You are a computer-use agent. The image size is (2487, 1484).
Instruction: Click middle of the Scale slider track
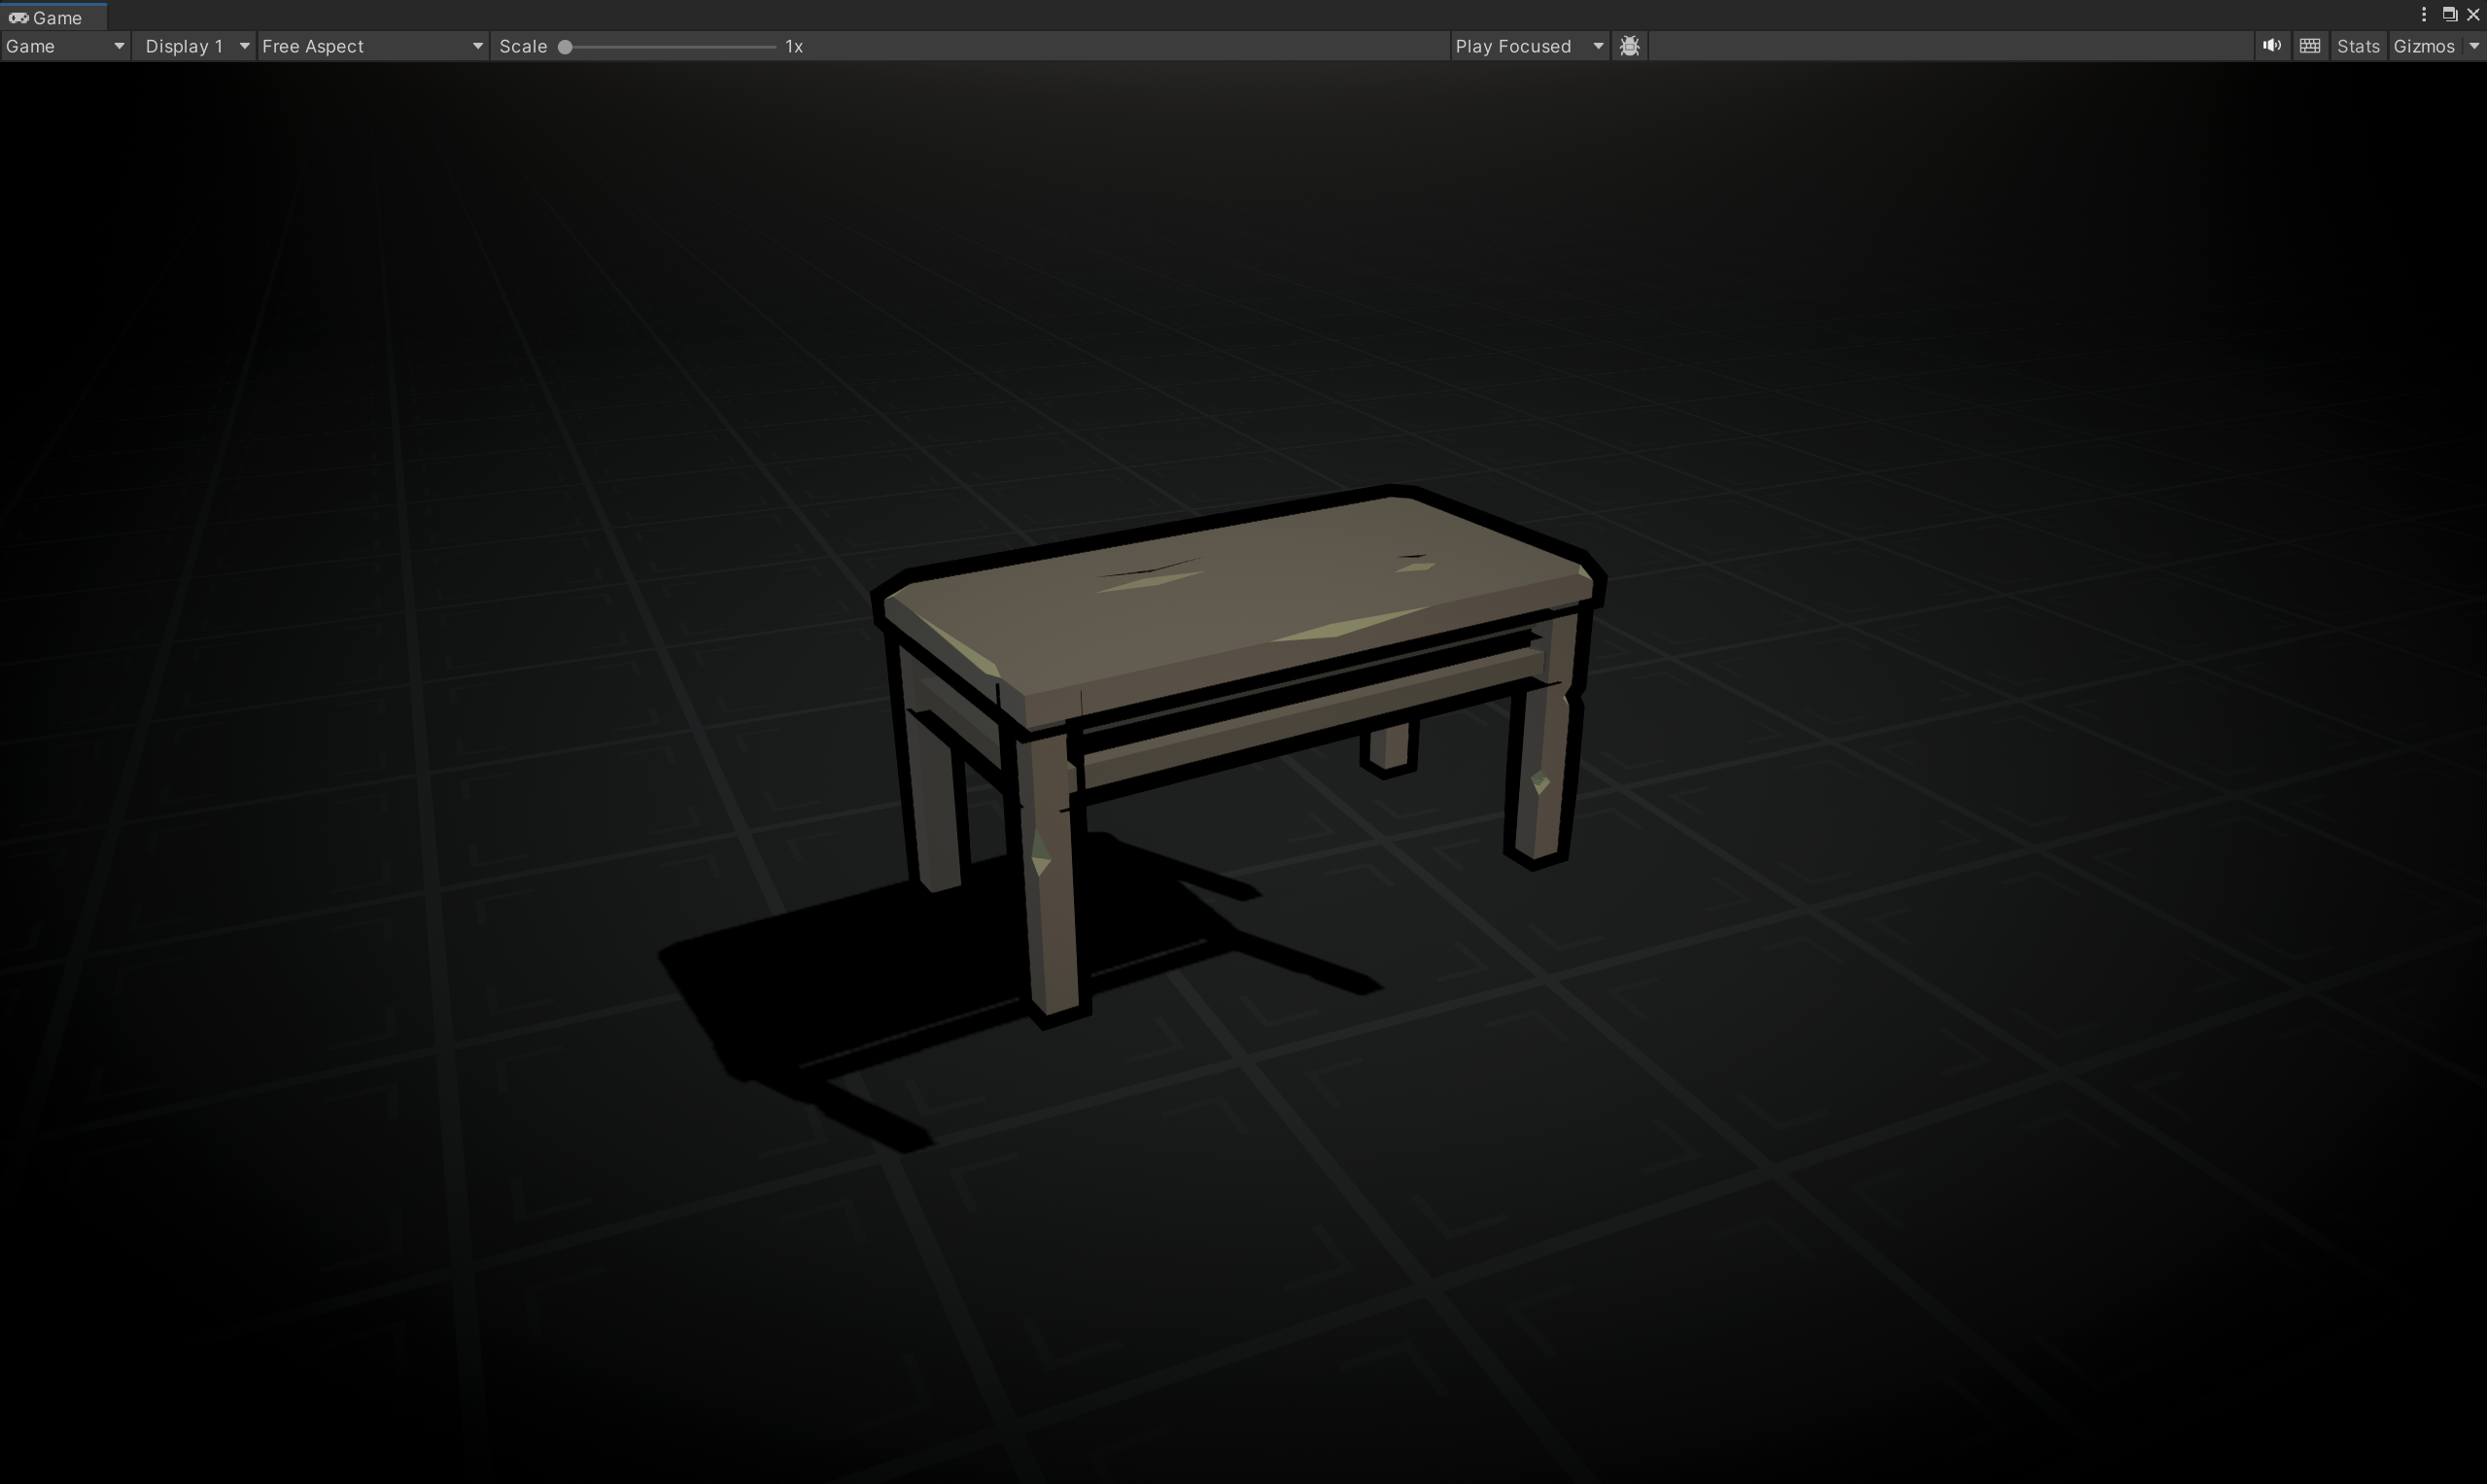pos(670,46)
